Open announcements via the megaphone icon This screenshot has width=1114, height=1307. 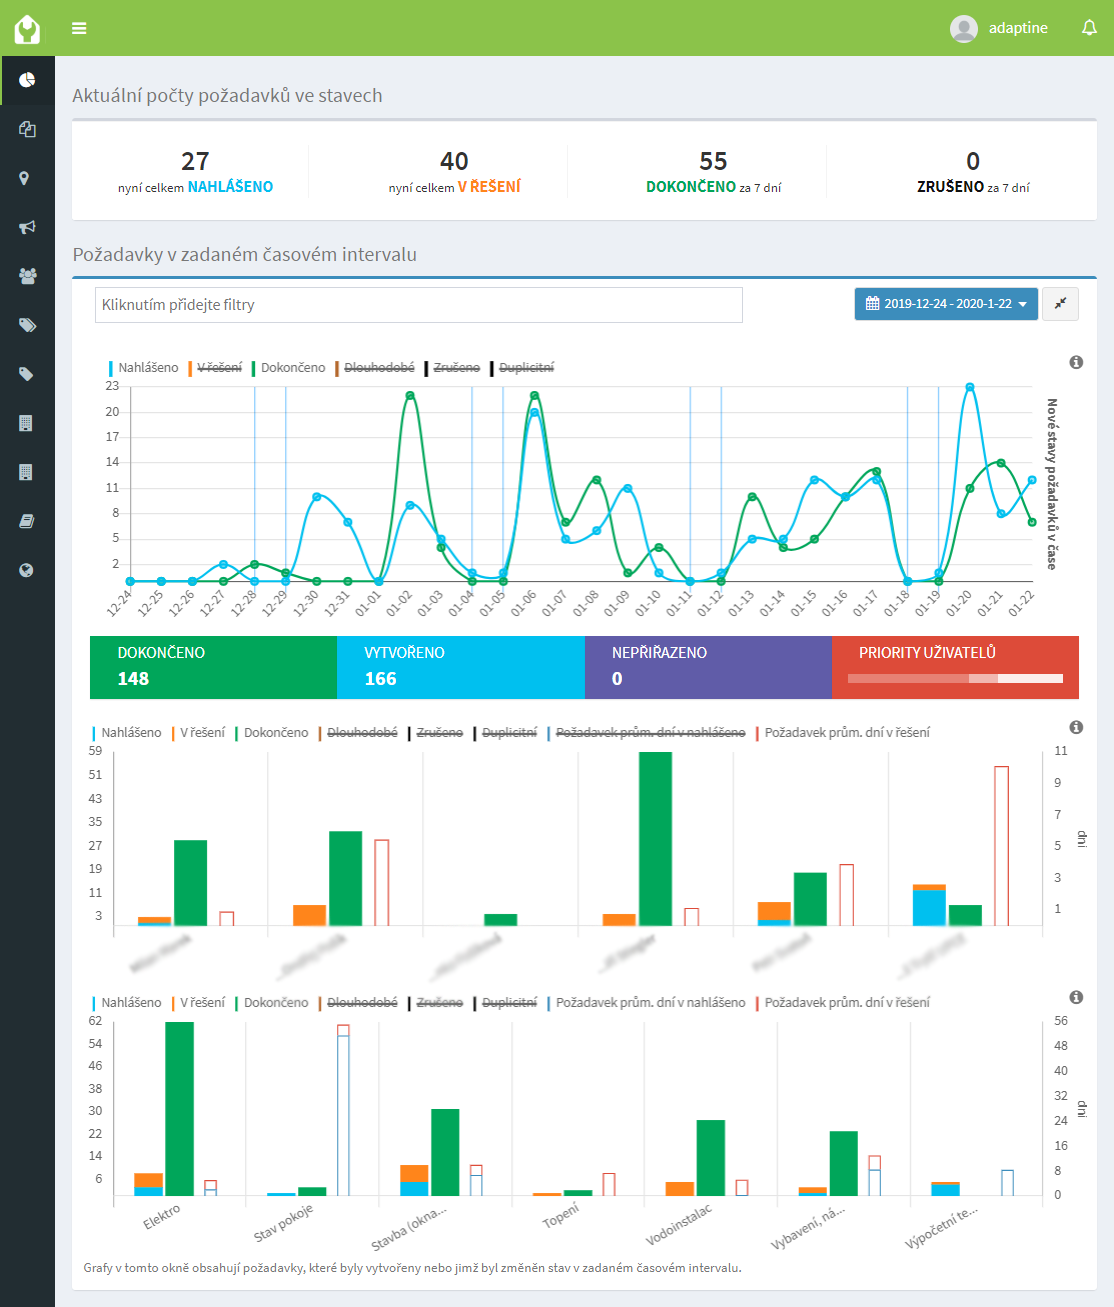(x=27, y=227)
